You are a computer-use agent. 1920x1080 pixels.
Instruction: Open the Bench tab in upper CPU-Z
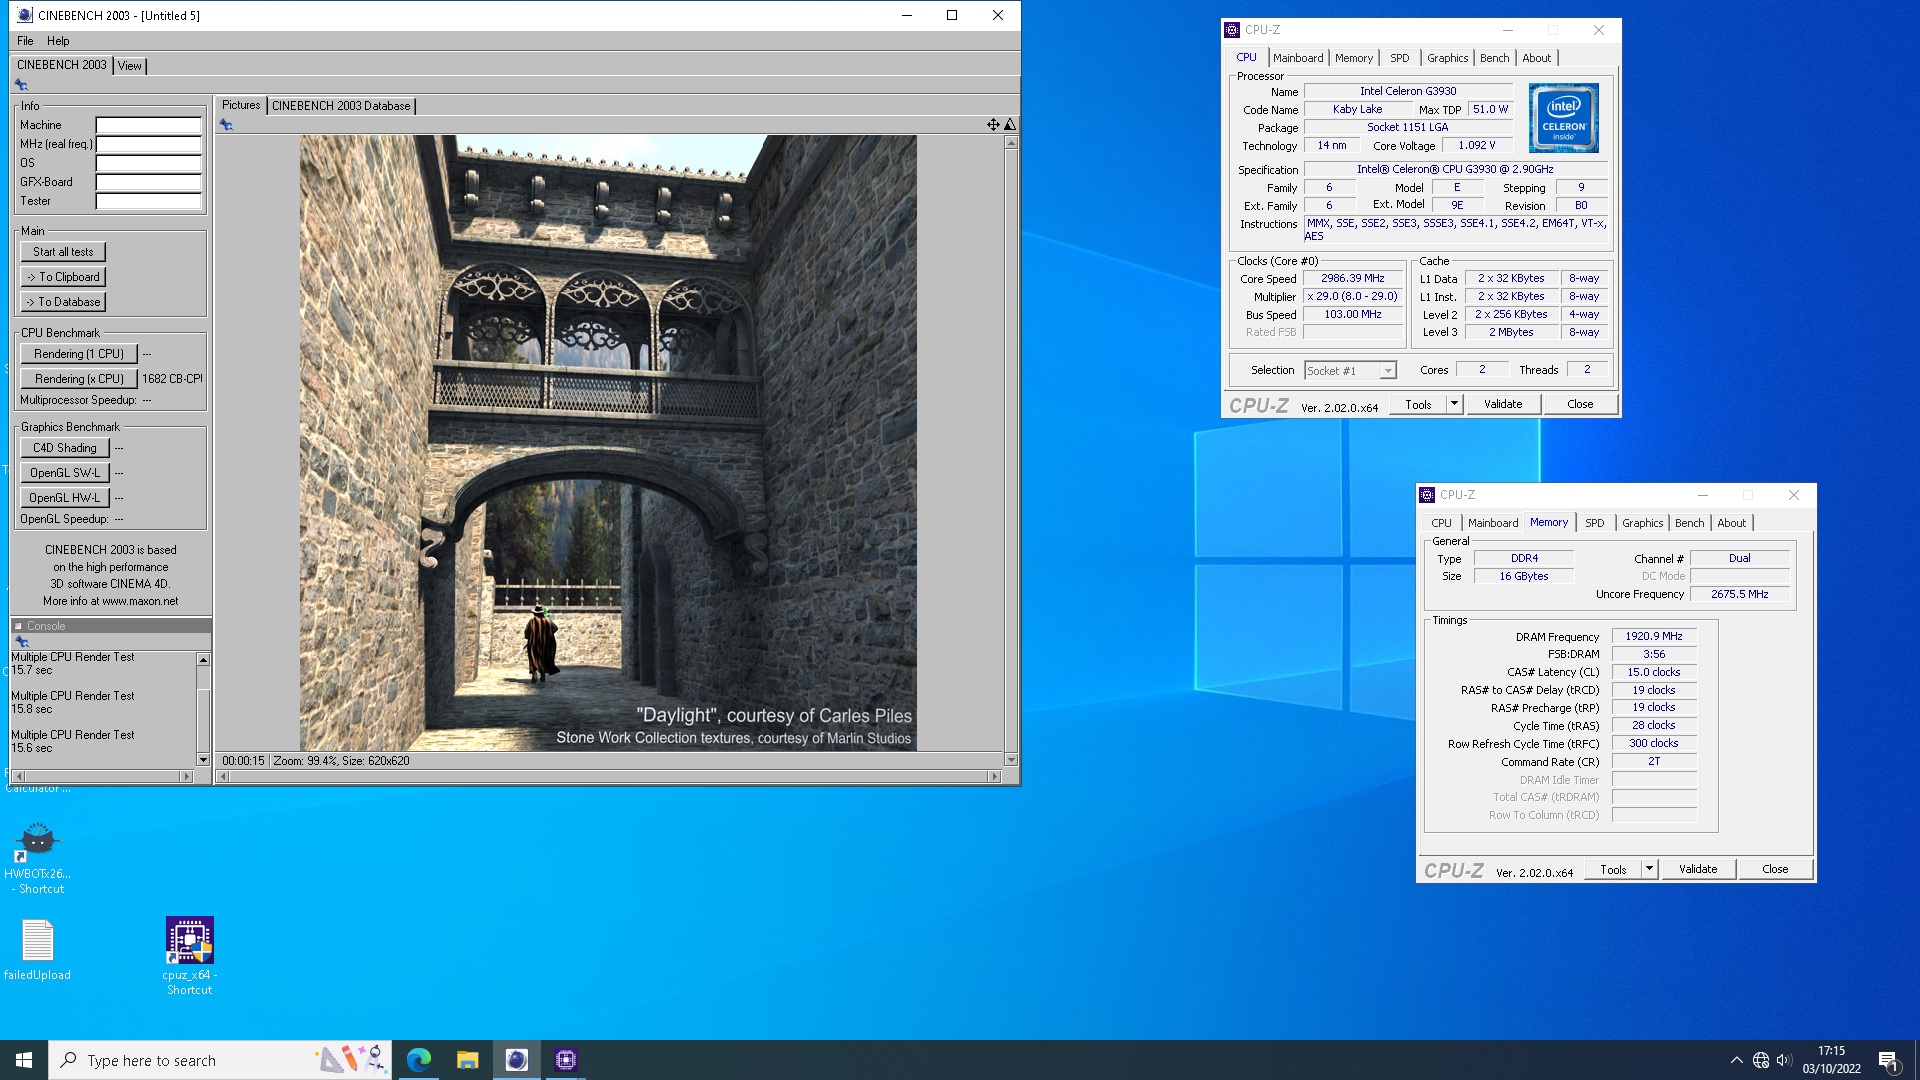pyautogui.click(x=1495, y=58)
